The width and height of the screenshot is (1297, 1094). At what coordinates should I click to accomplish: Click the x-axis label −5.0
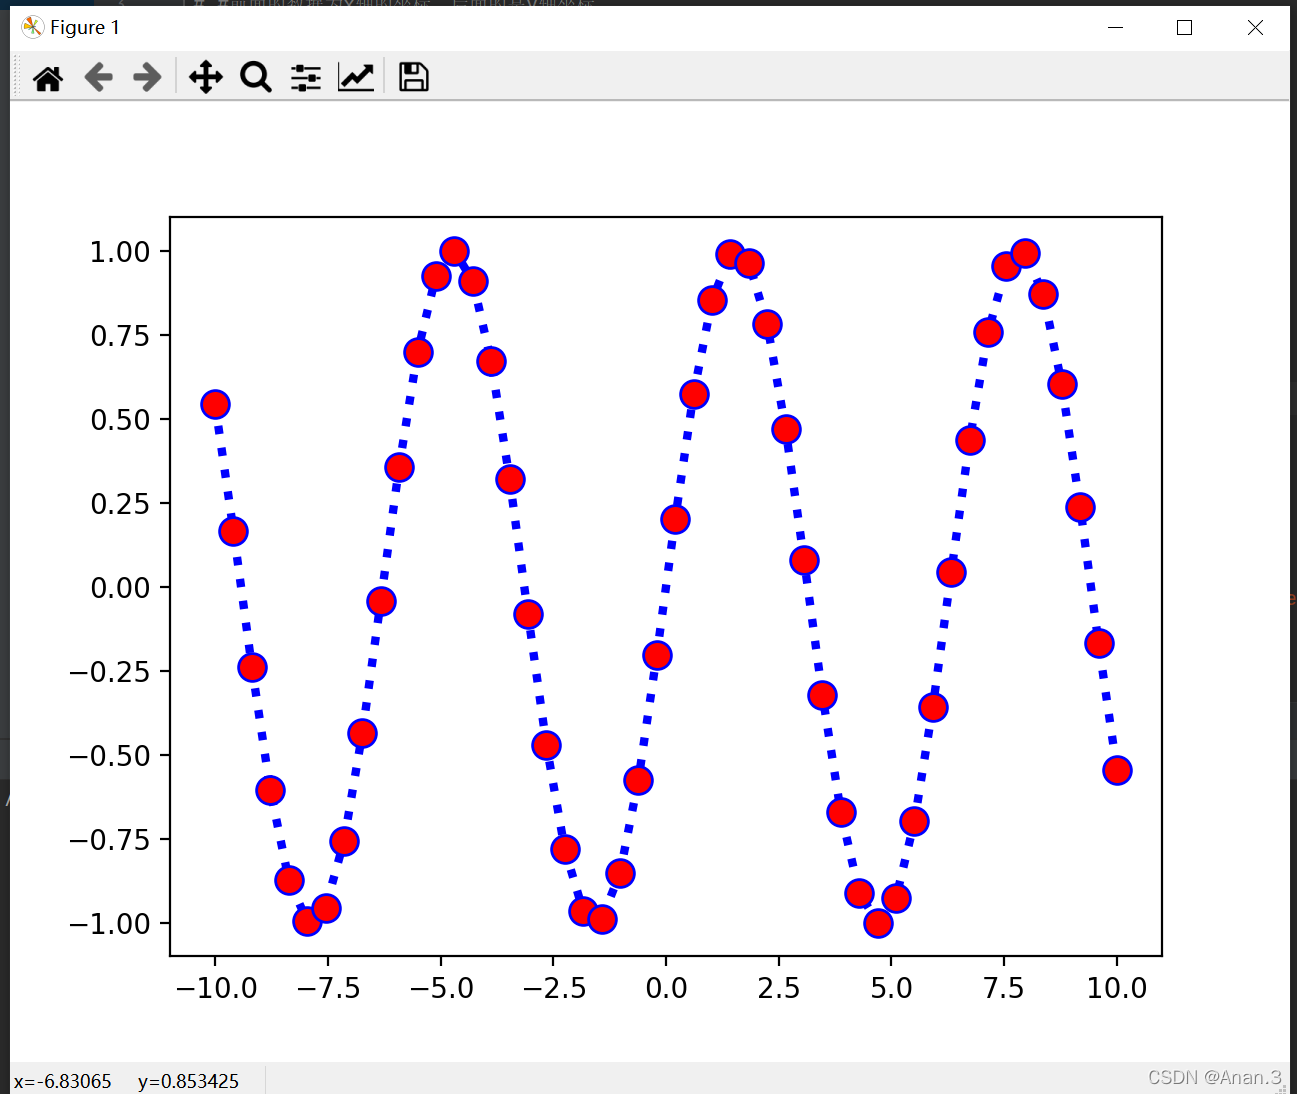coord(441,989)
